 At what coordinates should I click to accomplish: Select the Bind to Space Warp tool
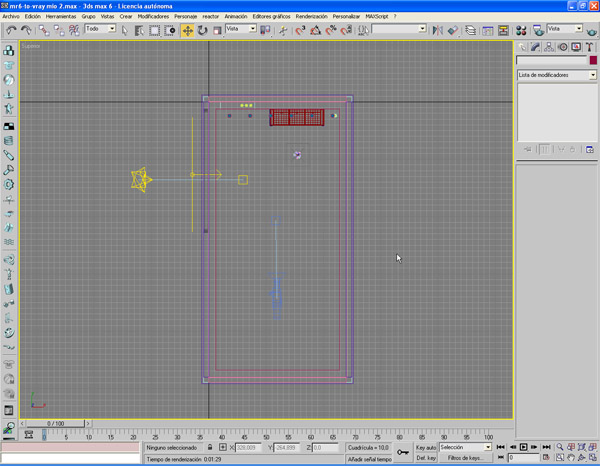[x=74, y=30]
